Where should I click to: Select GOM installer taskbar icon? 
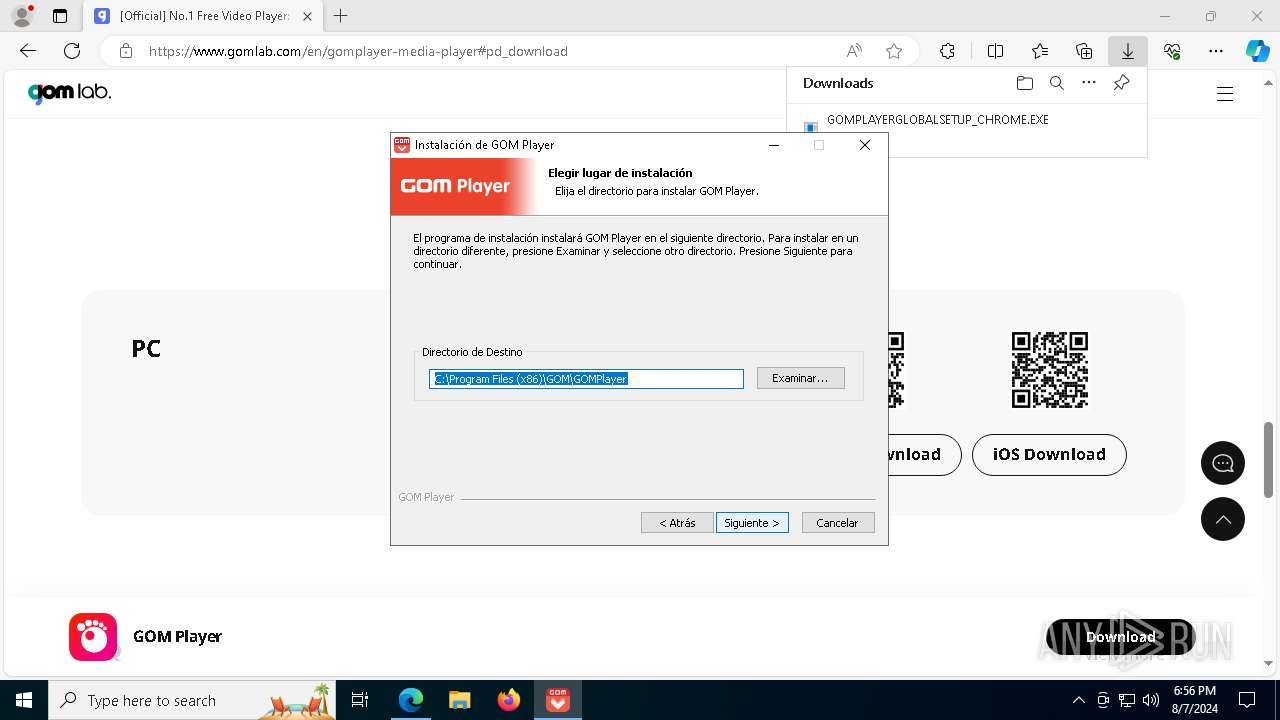(x=557, y=700)
